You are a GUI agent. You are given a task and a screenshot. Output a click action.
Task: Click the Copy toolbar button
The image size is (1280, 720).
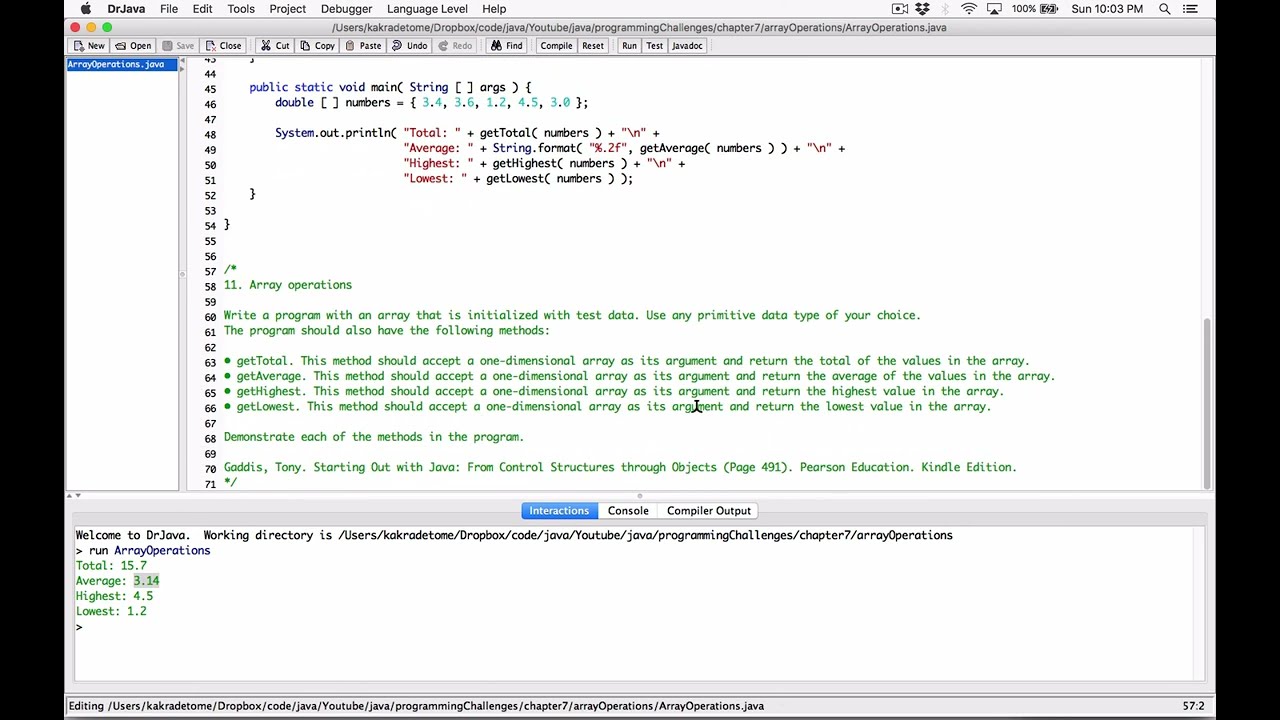[x=316, y=46]
